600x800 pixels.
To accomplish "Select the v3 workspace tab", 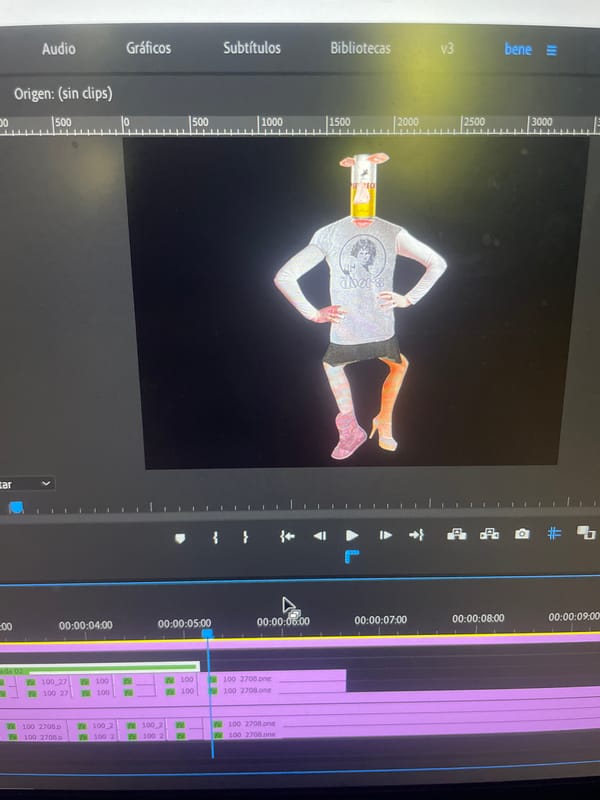I will (x=447, y=49).
